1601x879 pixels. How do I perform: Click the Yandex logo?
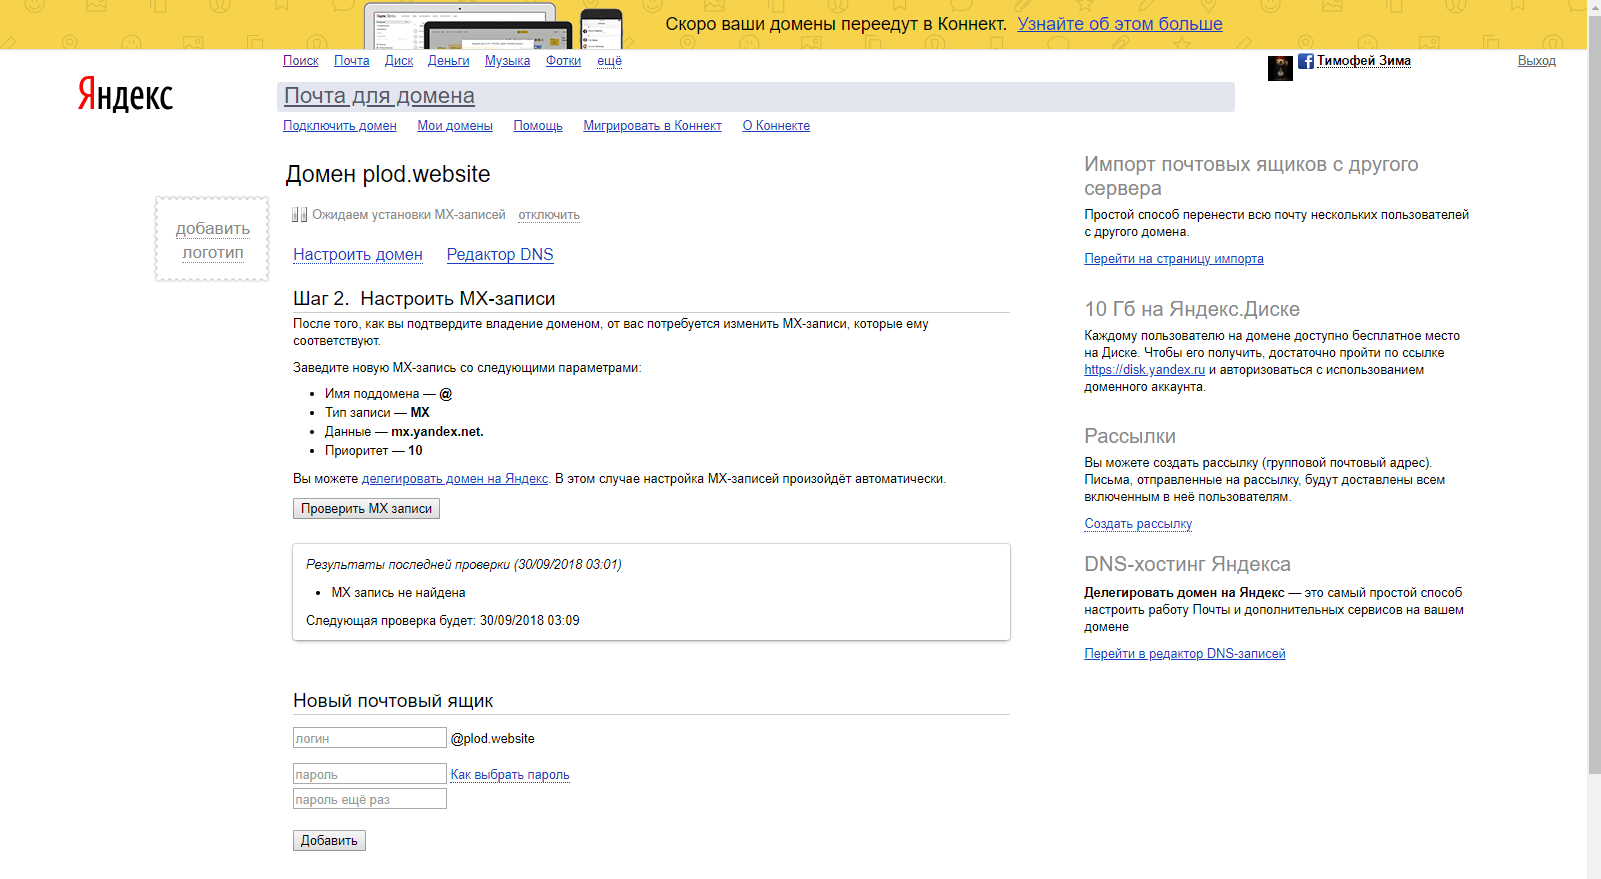125,95
